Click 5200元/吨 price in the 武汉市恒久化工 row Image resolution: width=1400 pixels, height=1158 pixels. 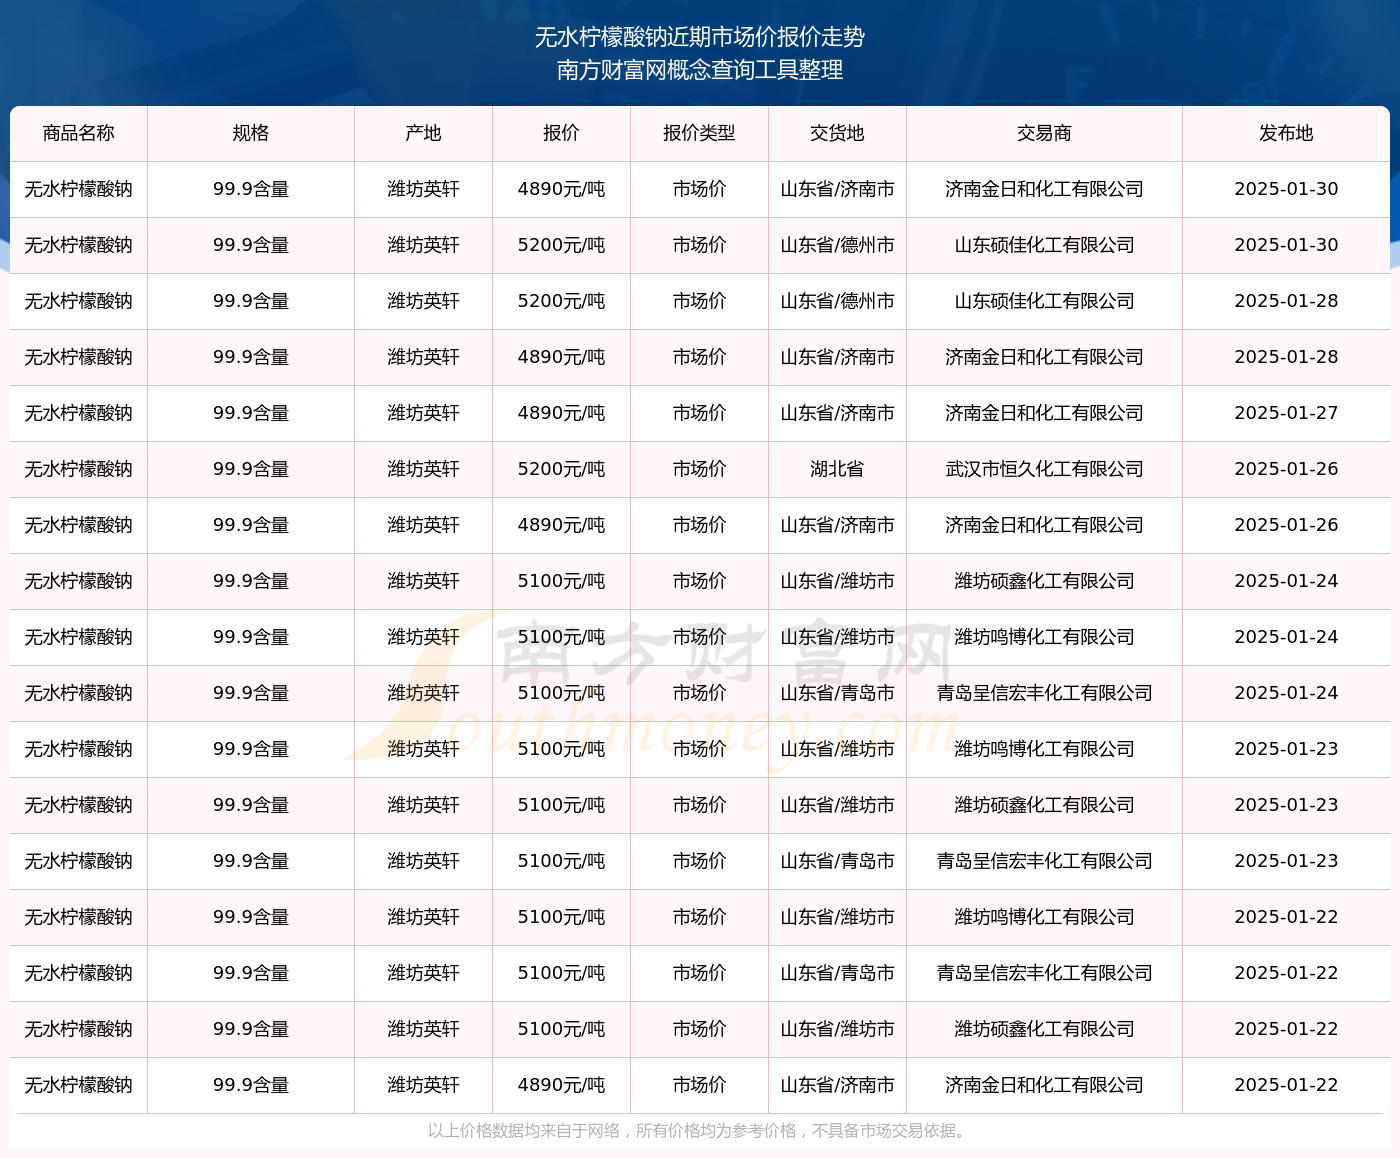click(561, 469)
